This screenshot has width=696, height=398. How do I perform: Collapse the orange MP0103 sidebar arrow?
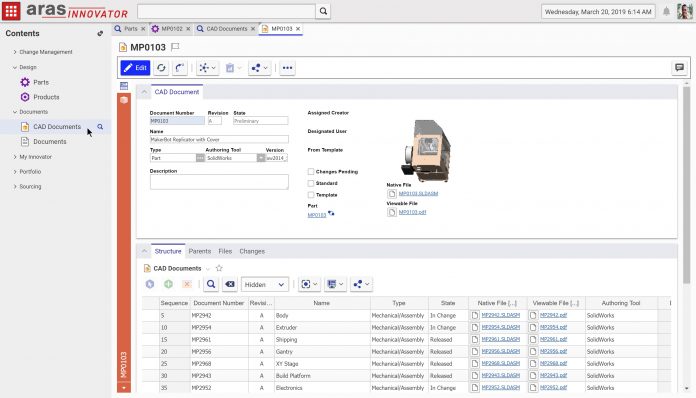click(x=124, y=388)
